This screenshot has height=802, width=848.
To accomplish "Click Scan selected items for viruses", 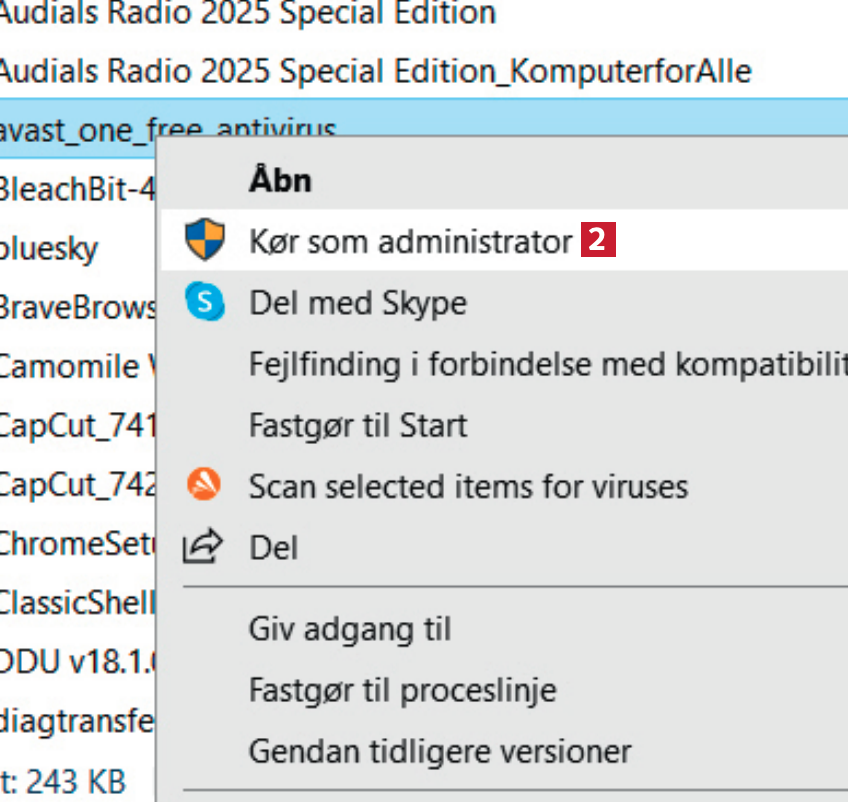I will click(x=468, y=487).
